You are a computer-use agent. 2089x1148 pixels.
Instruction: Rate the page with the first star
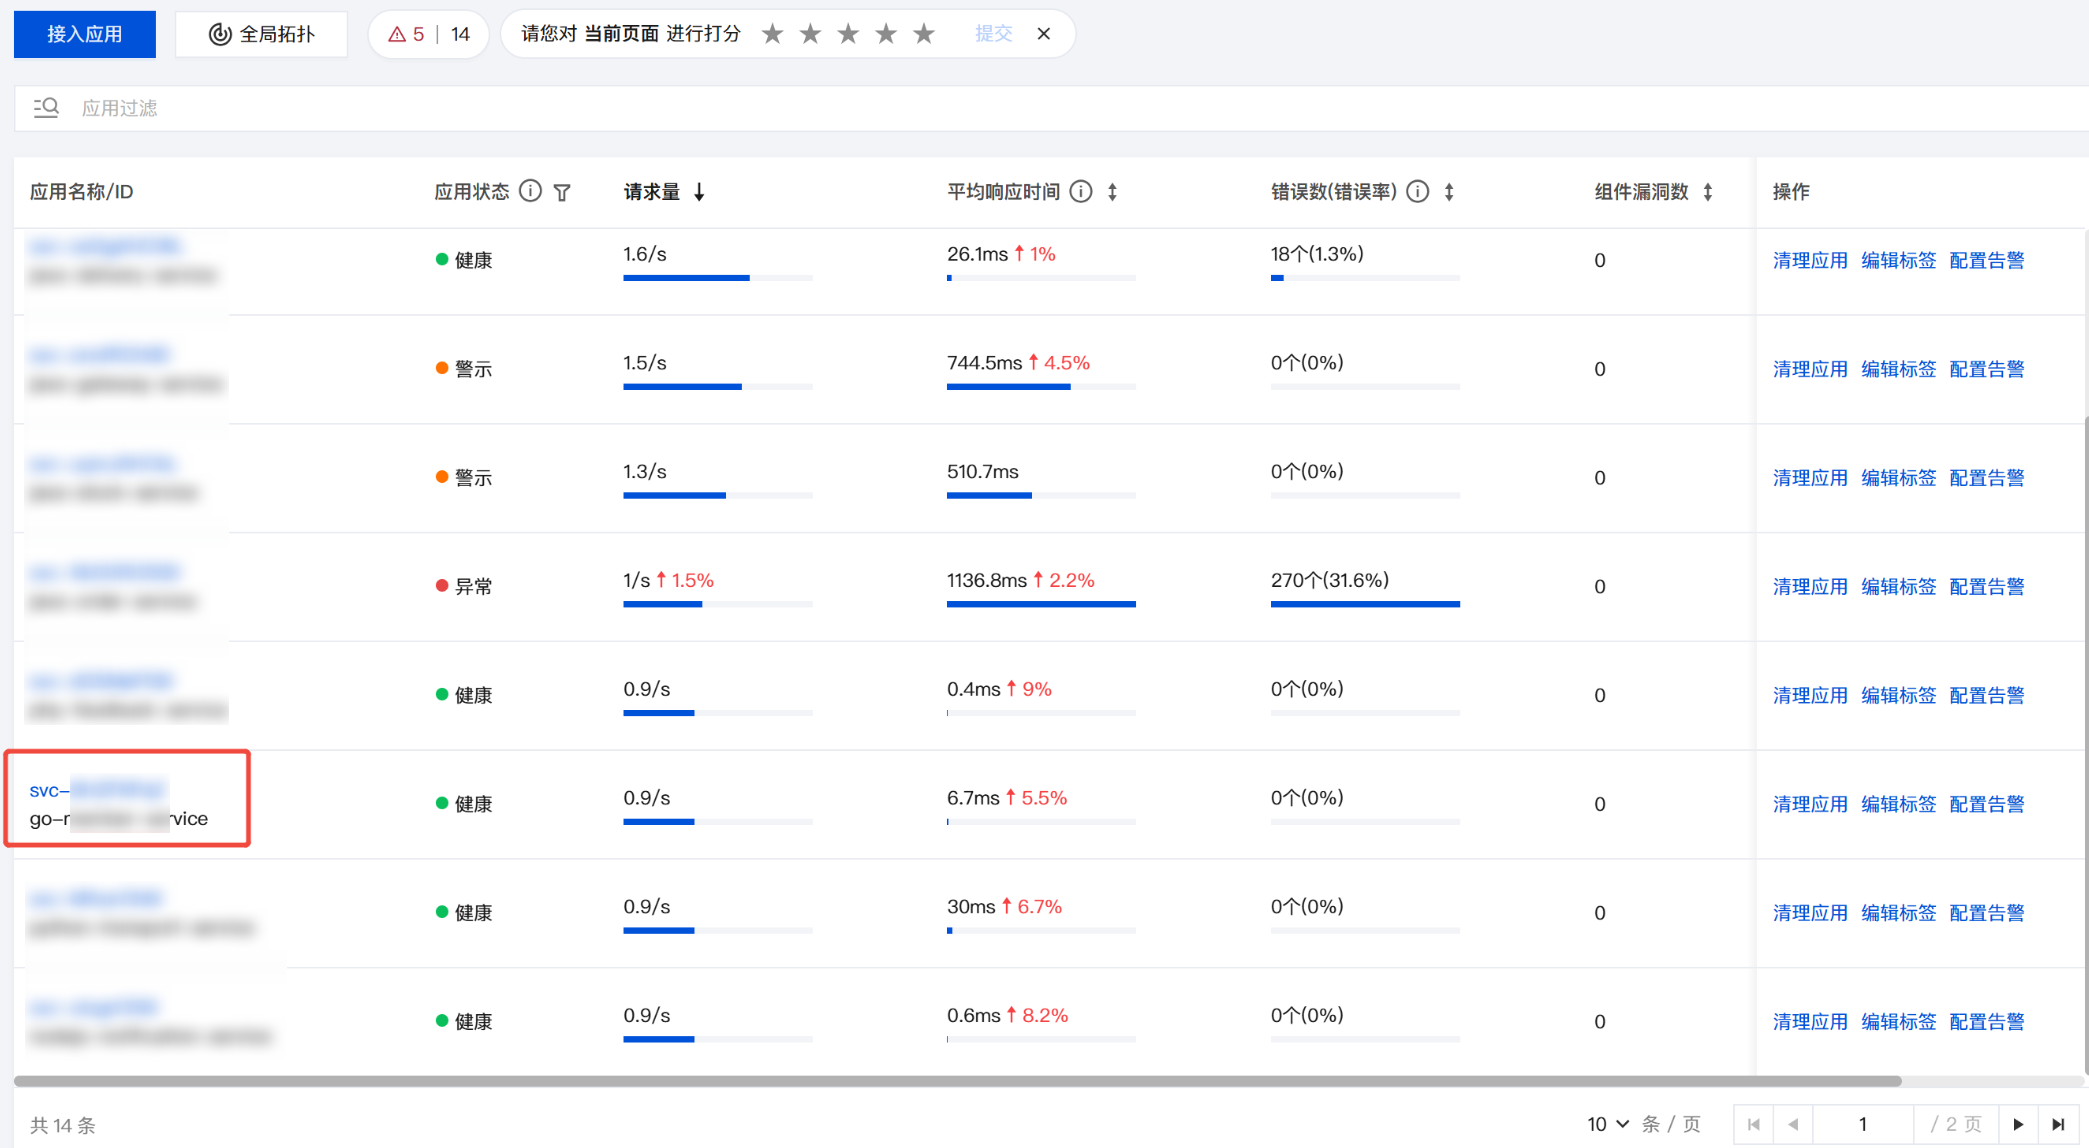[x=772, y=34]
